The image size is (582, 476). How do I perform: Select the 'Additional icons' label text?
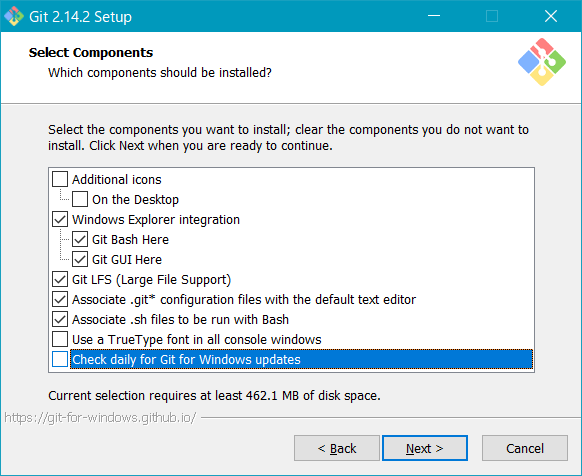pos(117,179)
